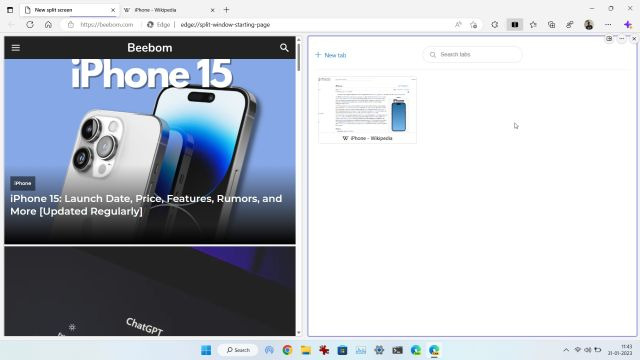This screenshot has width=640, height=360.
Task: Open the Favorites star list icon
Action: click(x=533, y=24)
